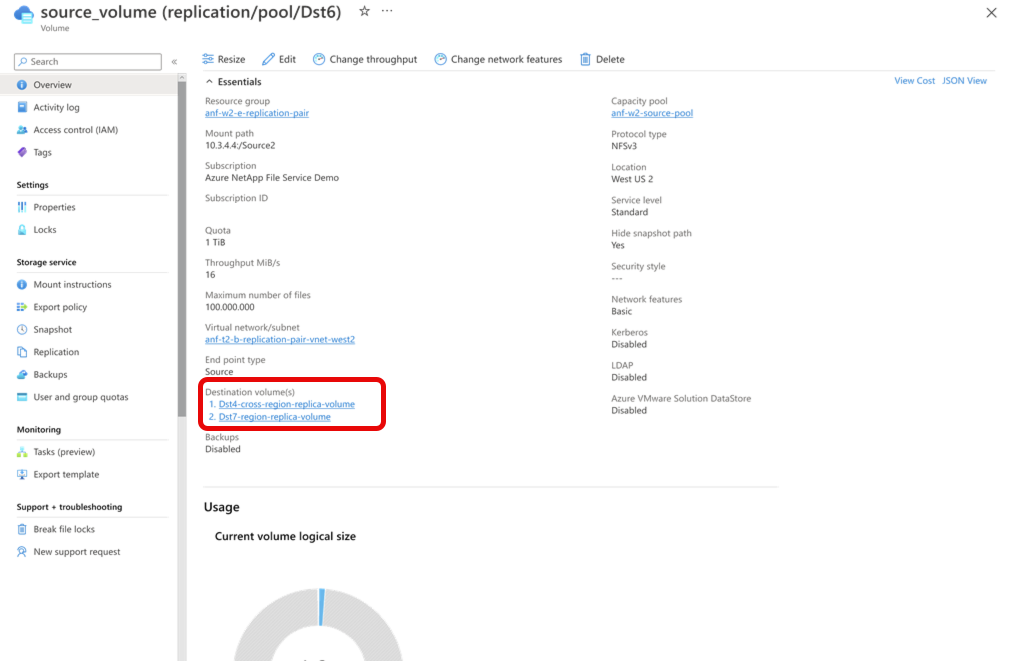Open the more options ellipsis
The height and width of the screenshot is (661, 1012).
(x=387, y=11)
